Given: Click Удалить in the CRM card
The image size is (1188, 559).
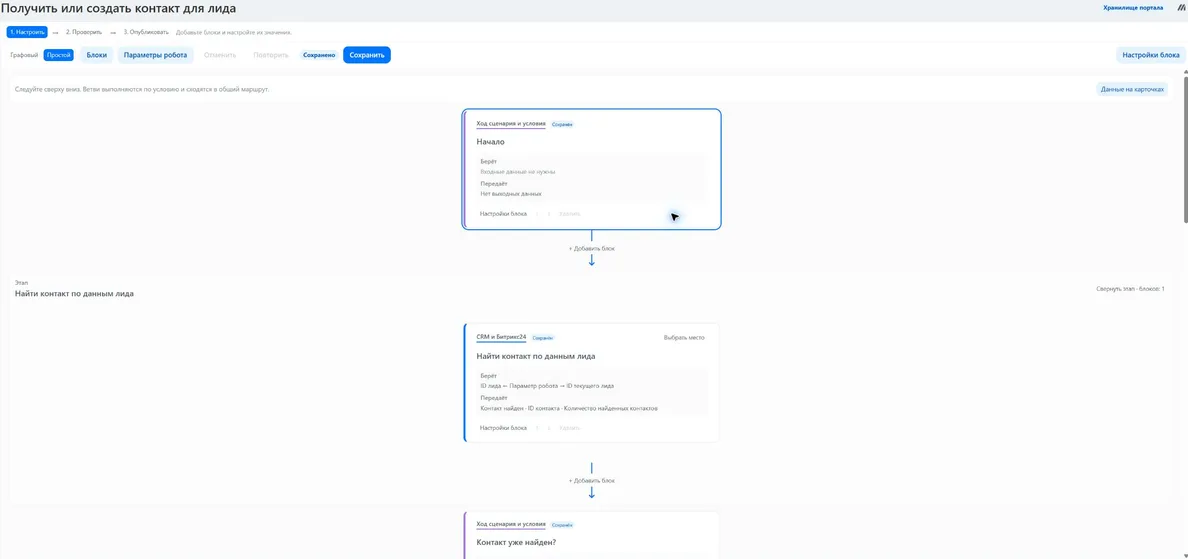Looking at the screenshot, I should [570, 428].
